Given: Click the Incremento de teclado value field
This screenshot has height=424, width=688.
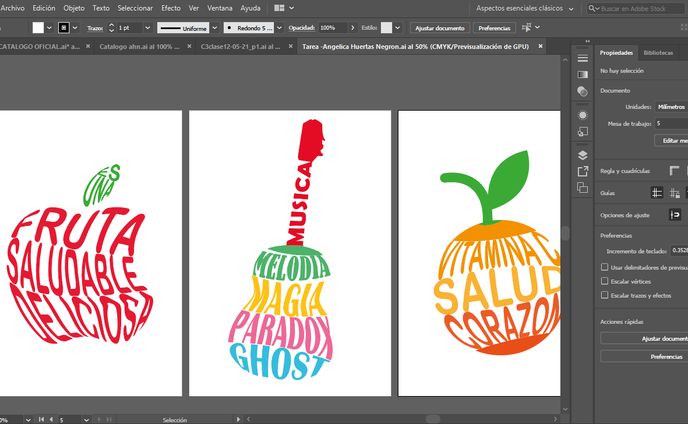Looking at the screenshot, I should [x=679, y=250].
